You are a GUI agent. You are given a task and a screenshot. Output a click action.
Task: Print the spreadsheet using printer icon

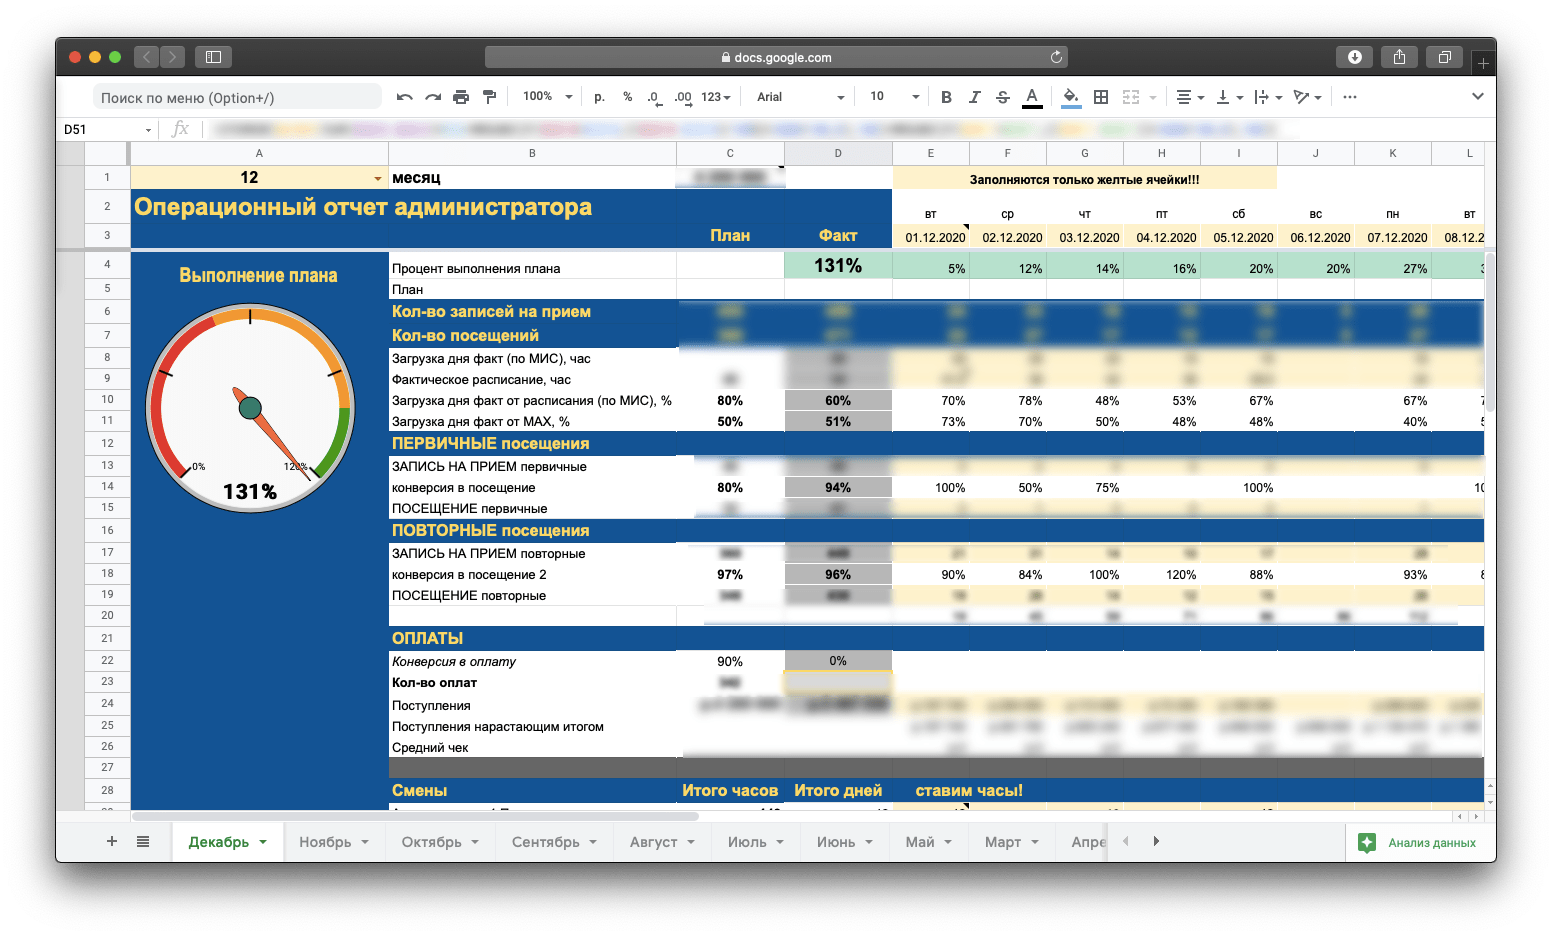click(x=461, y=97)
